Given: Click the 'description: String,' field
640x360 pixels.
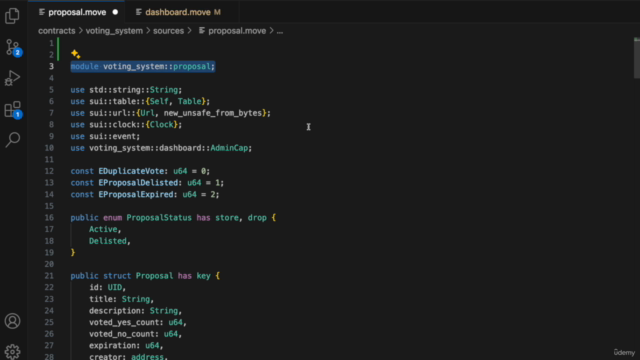Looking at the screenshot, I should point(136,311).
